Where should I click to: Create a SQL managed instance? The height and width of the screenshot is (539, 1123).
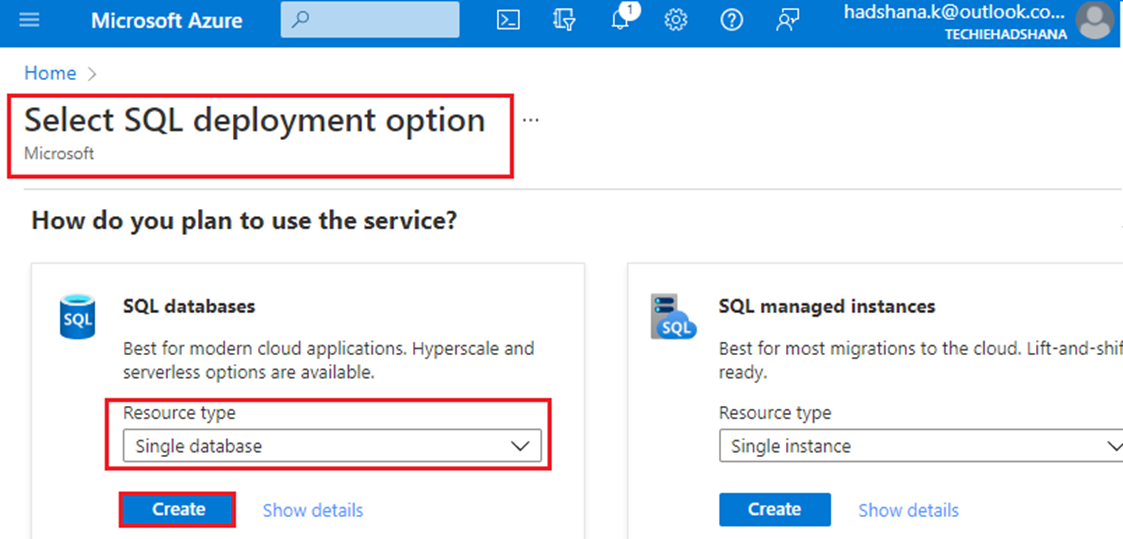point(775,509)
